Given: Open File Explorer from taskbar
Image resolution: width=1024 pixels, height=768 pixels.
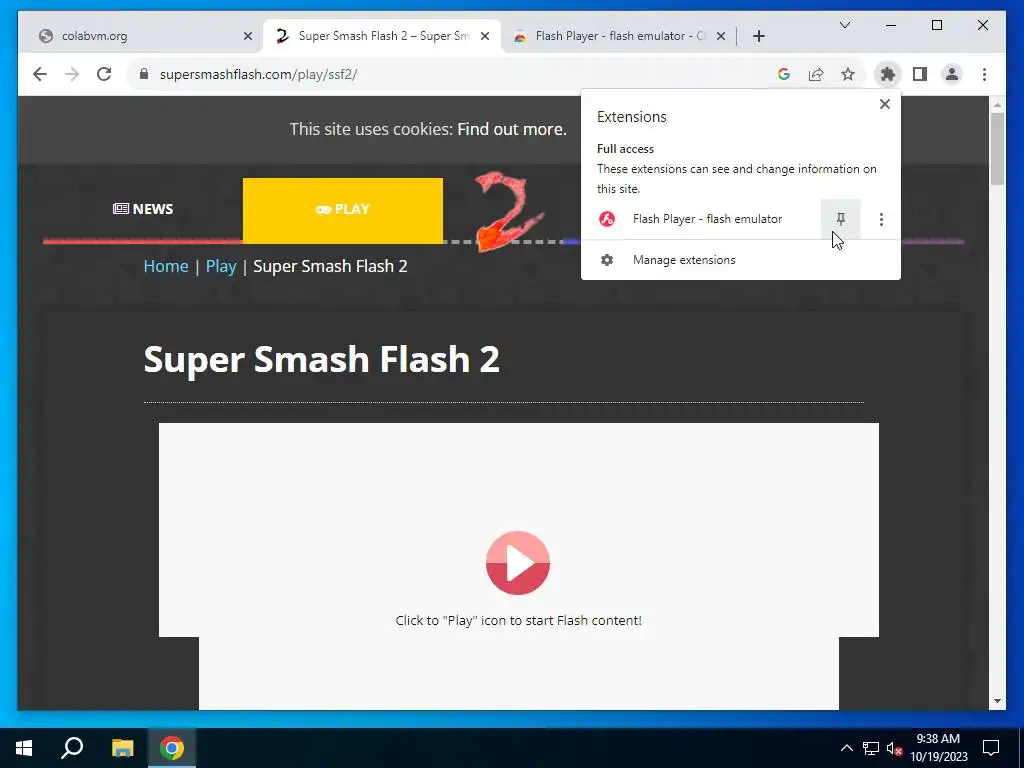Looking at the screenshot, I should (x=122, y=748).
